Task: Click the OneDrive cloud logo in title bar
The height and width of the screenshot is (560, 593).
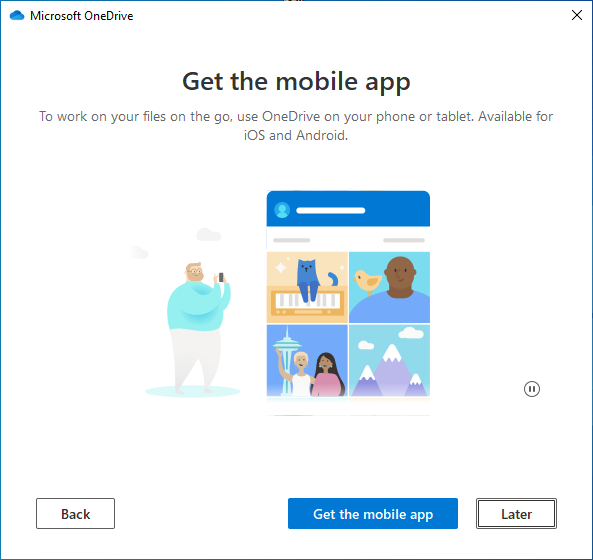Action: (x=17, y=16)
